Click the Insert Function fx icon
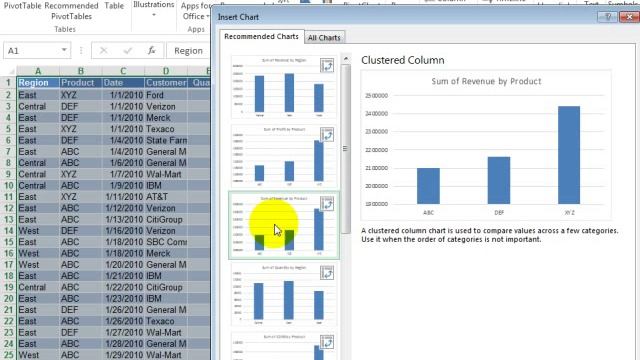Screen dimensions: 640x360 point(151,51)
